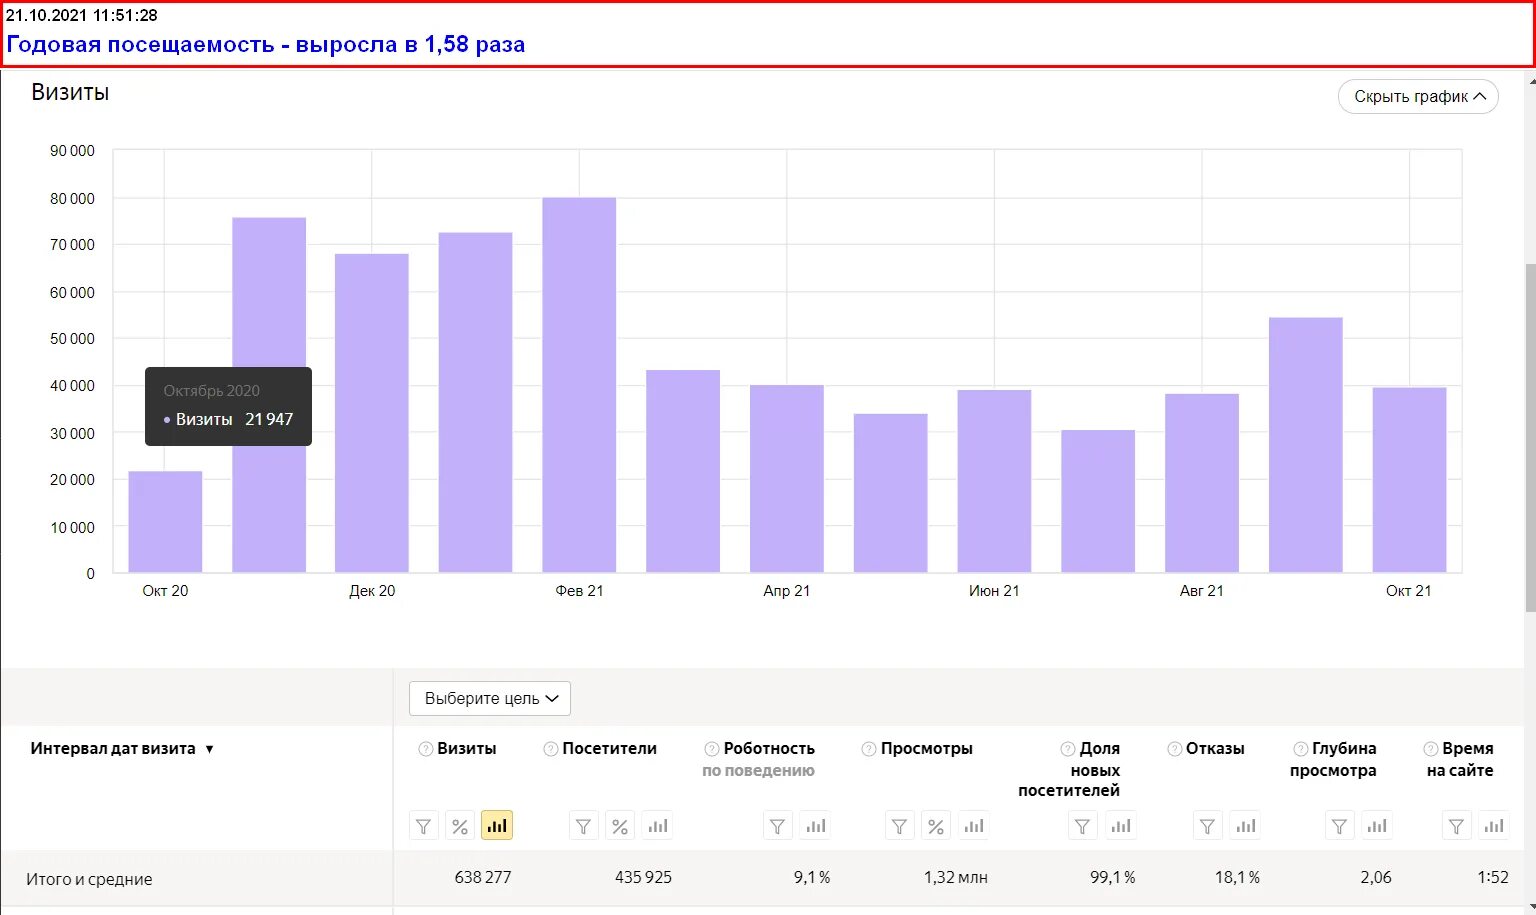This screenshot has width=1536, height=915.
Task: Sort table by Отказы column header
Action: point(1215,749)
